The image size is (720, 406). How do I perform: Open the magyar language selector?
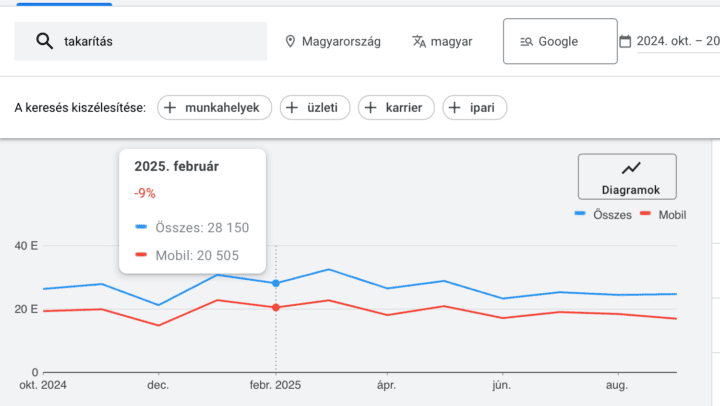pyautogui.click(x=442, y=41)
